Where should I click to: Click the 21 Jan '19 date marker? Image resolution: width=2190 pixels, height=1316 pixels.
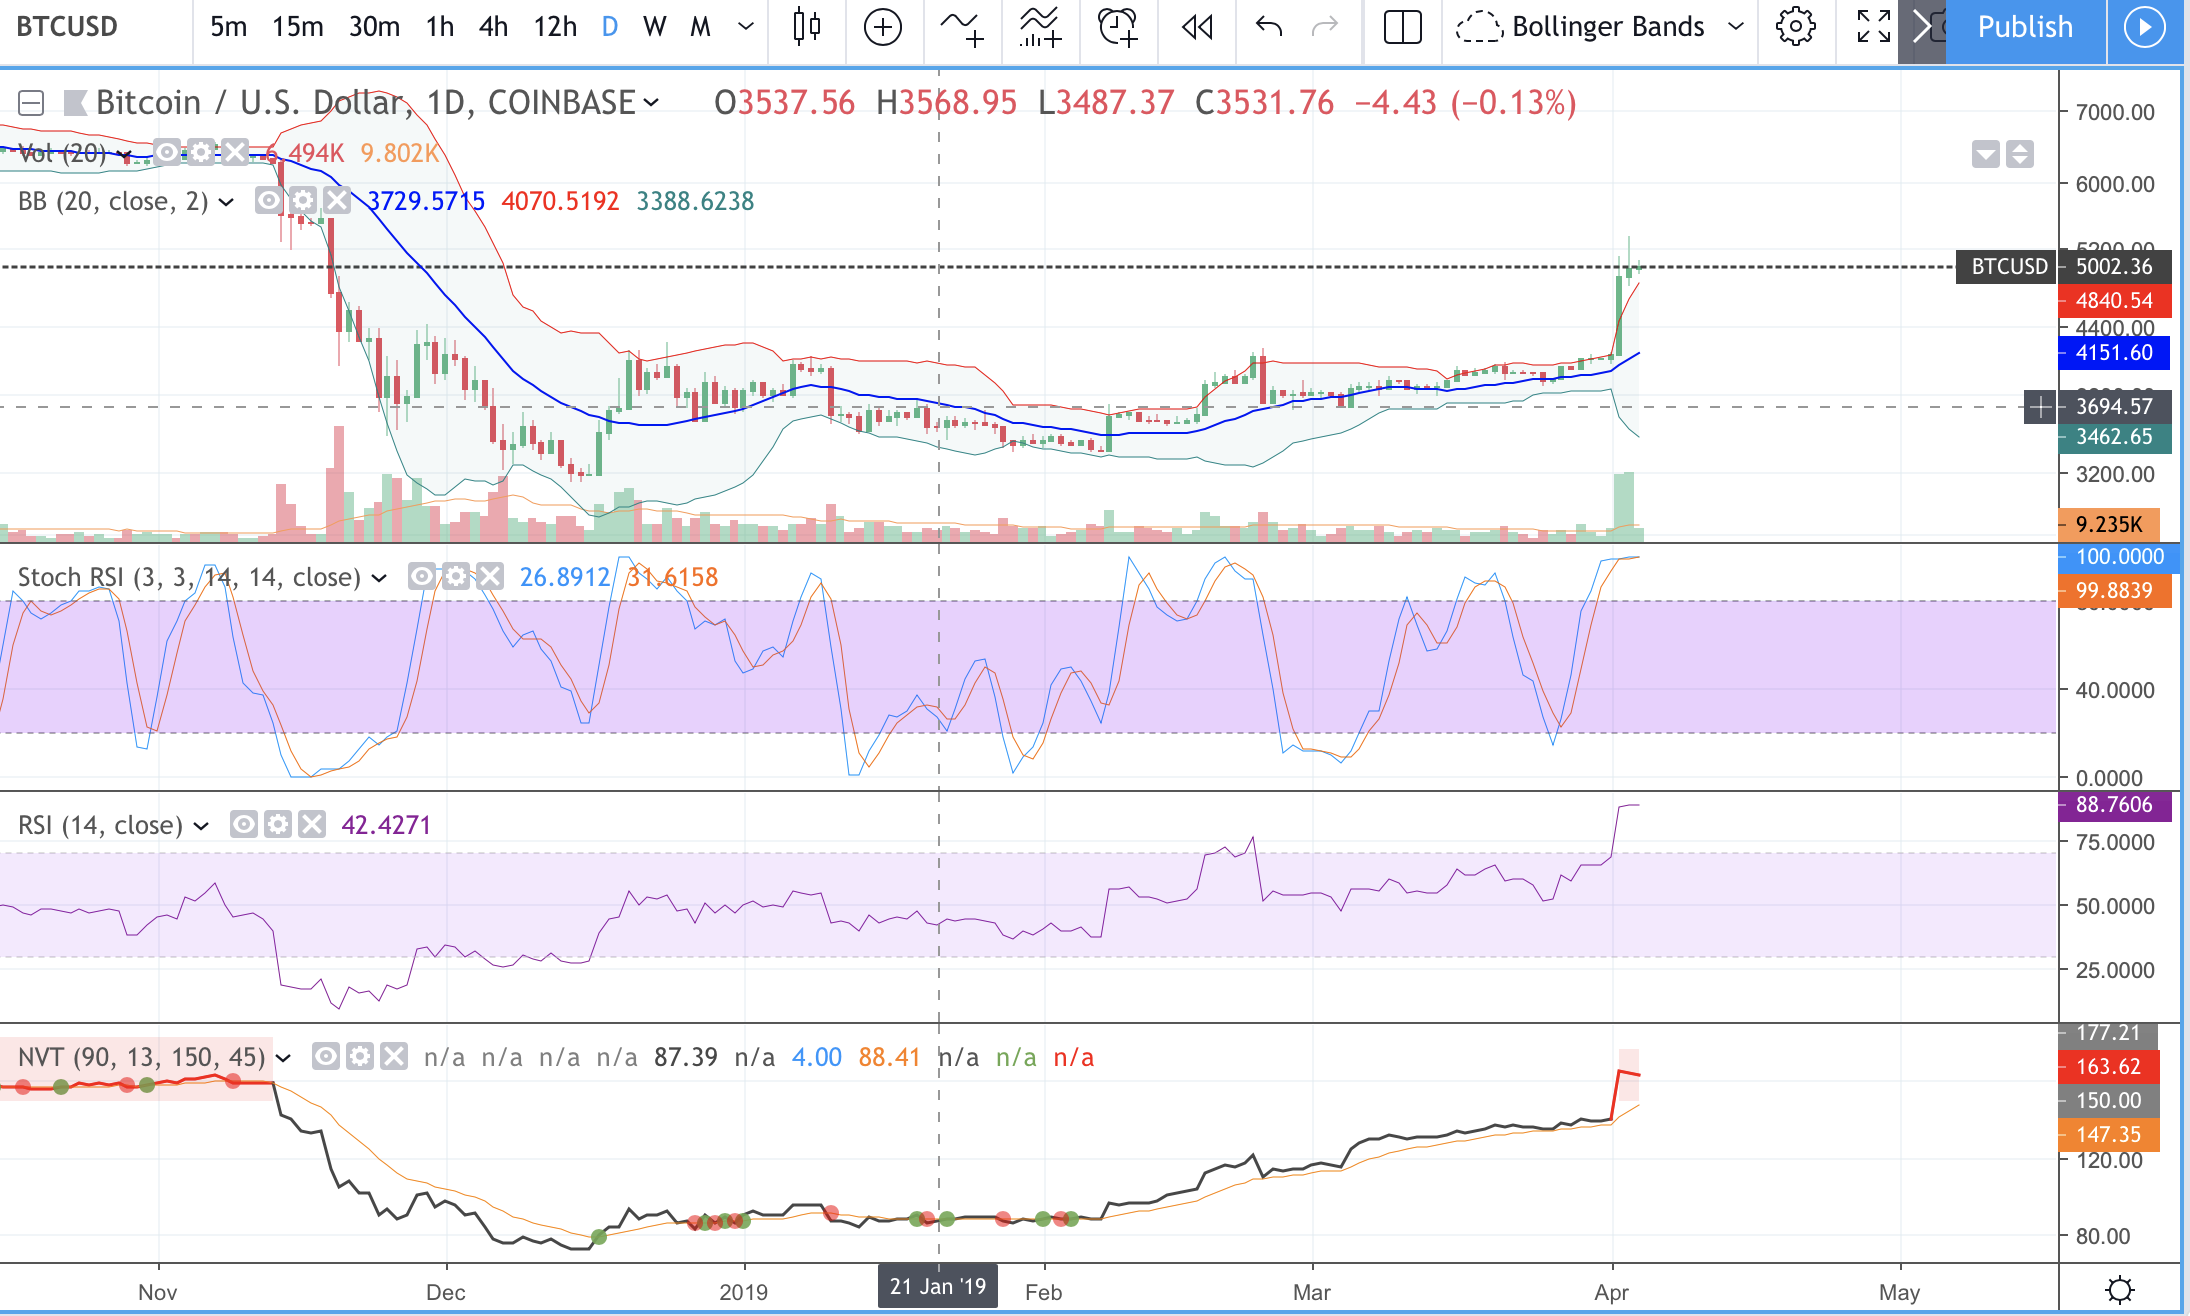click(x=936, y=1286)
